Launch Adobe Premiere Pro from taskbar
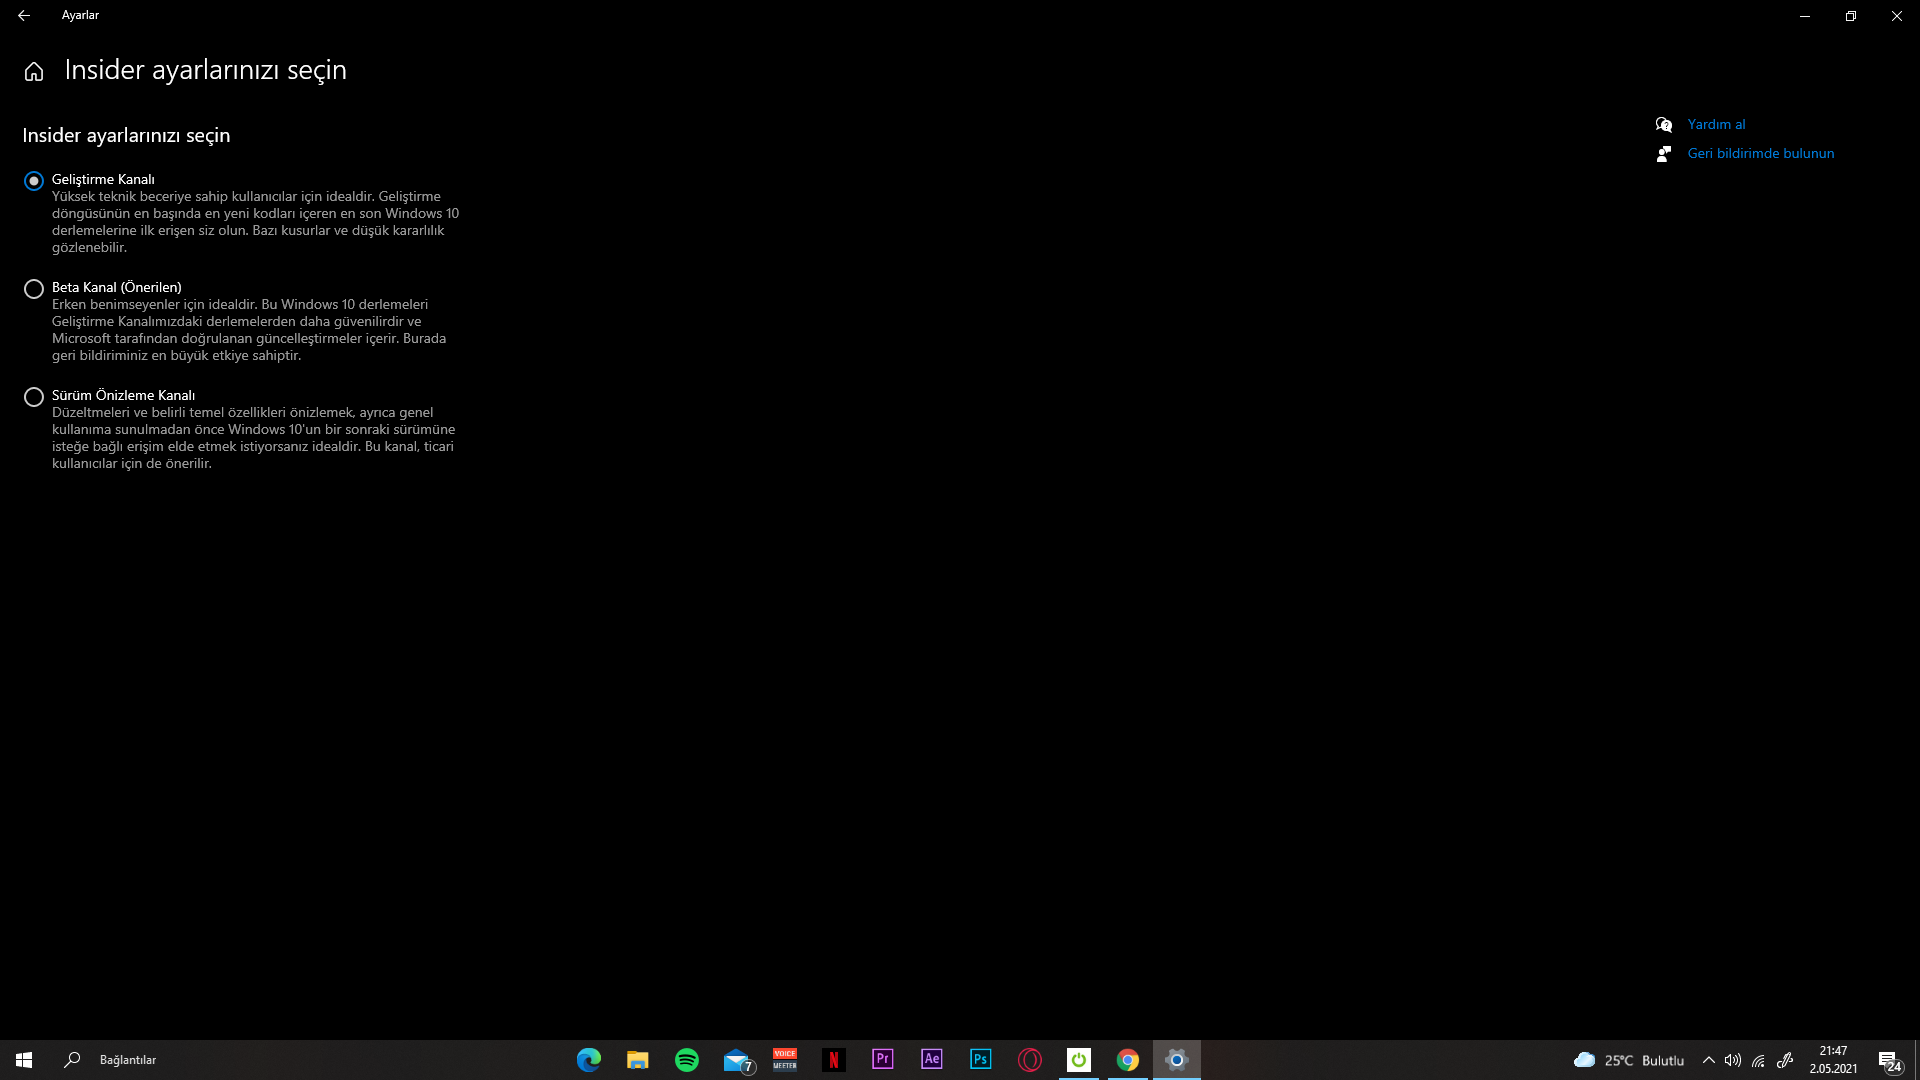The image size is (1920, 1080). 883,1059
